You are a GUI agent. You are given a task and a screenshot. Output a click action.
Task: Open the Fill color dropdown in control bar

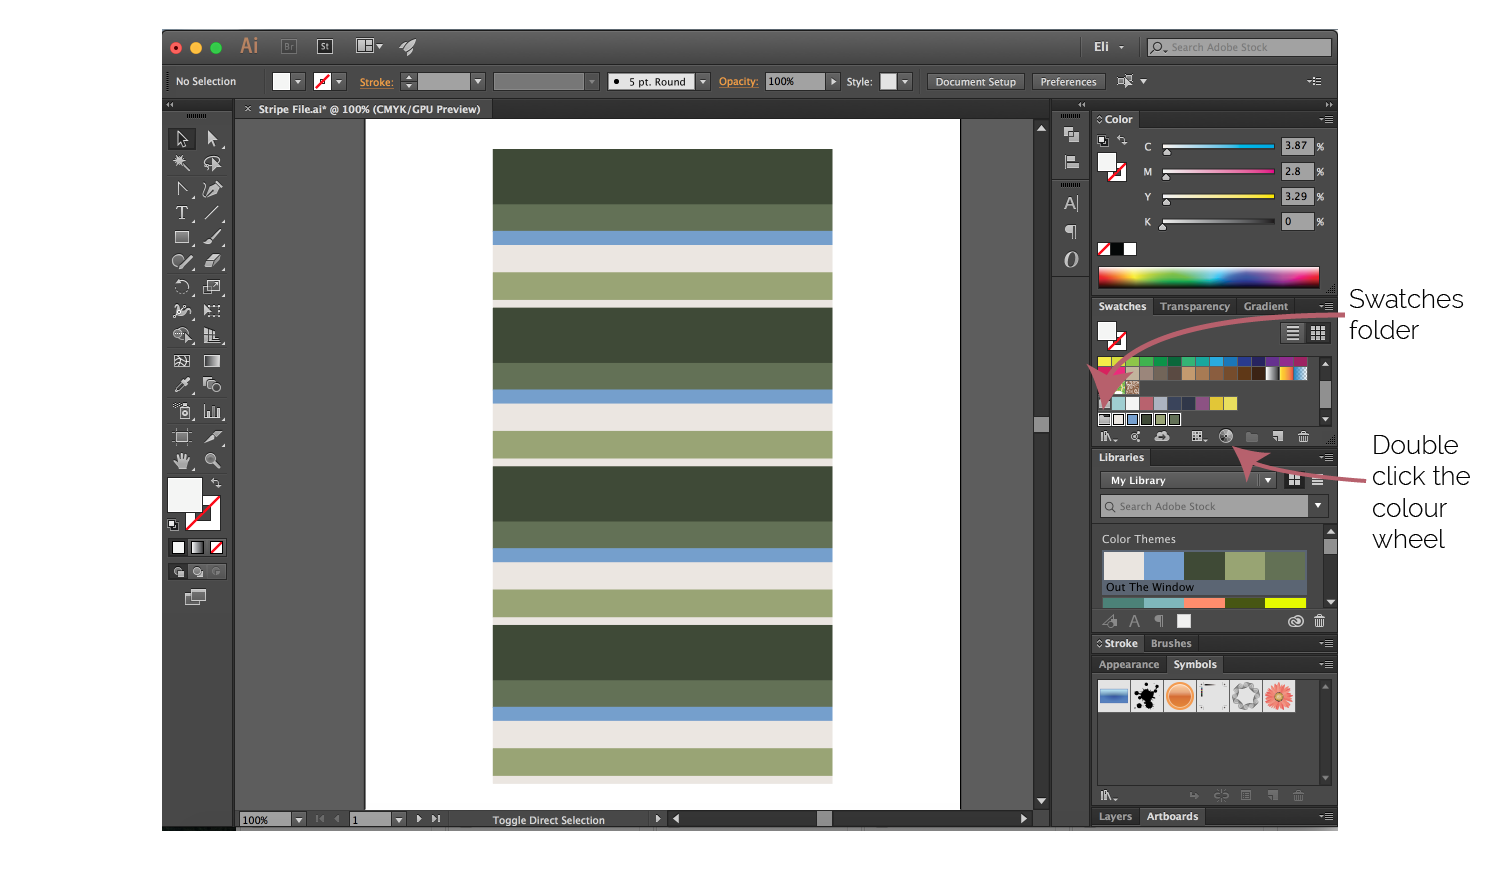[298, 82]
